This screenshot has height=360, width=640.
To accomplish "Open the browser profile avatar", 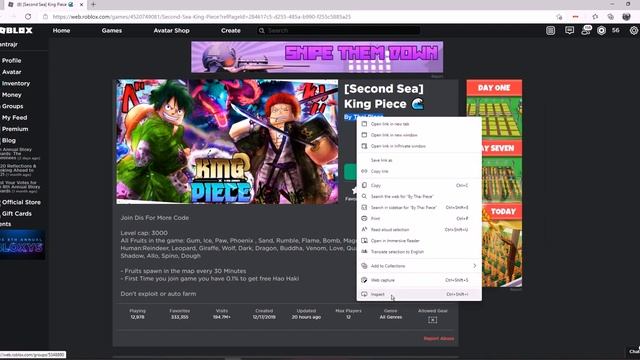I will 627,17.
